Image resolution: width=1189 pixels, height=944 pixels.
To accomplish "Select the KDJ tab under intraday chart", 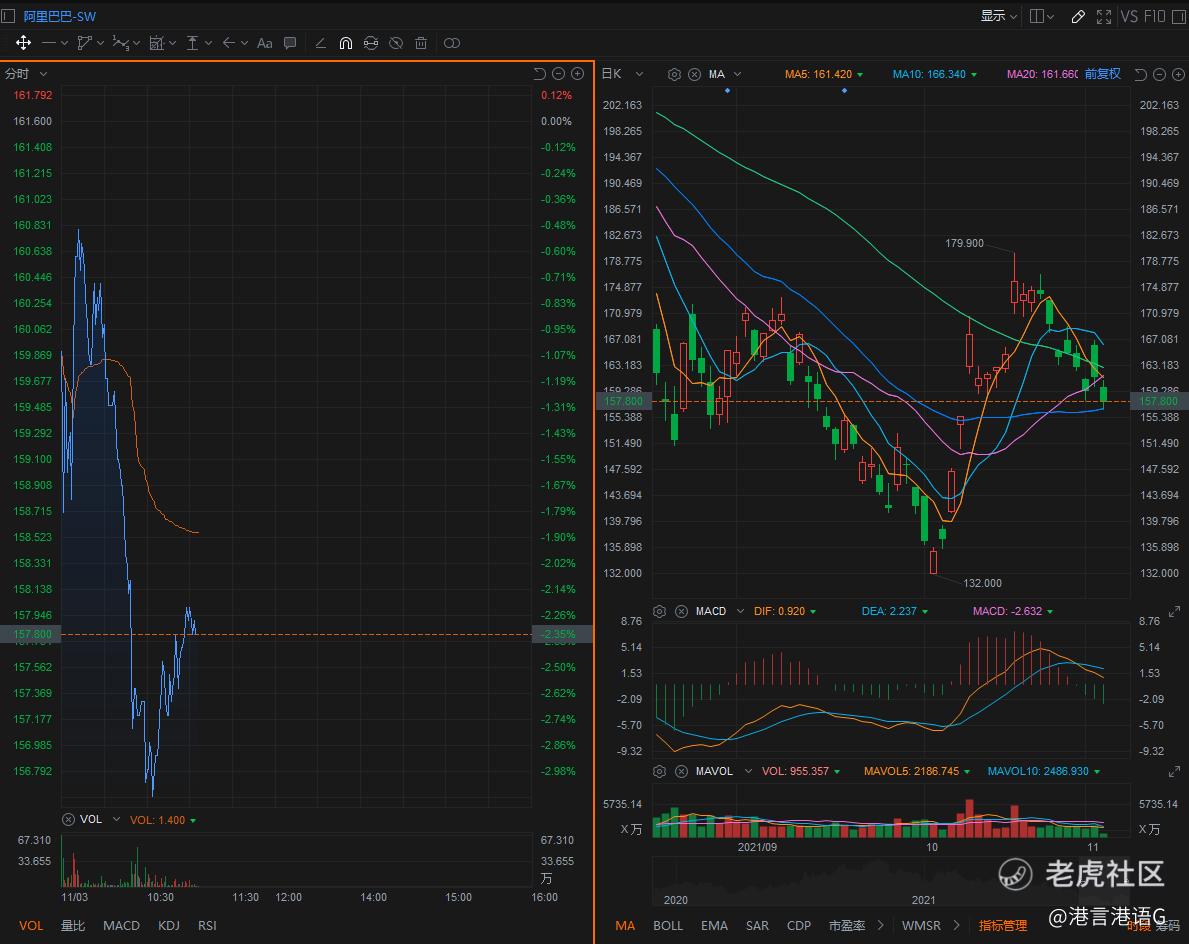I will click(169, 925).
